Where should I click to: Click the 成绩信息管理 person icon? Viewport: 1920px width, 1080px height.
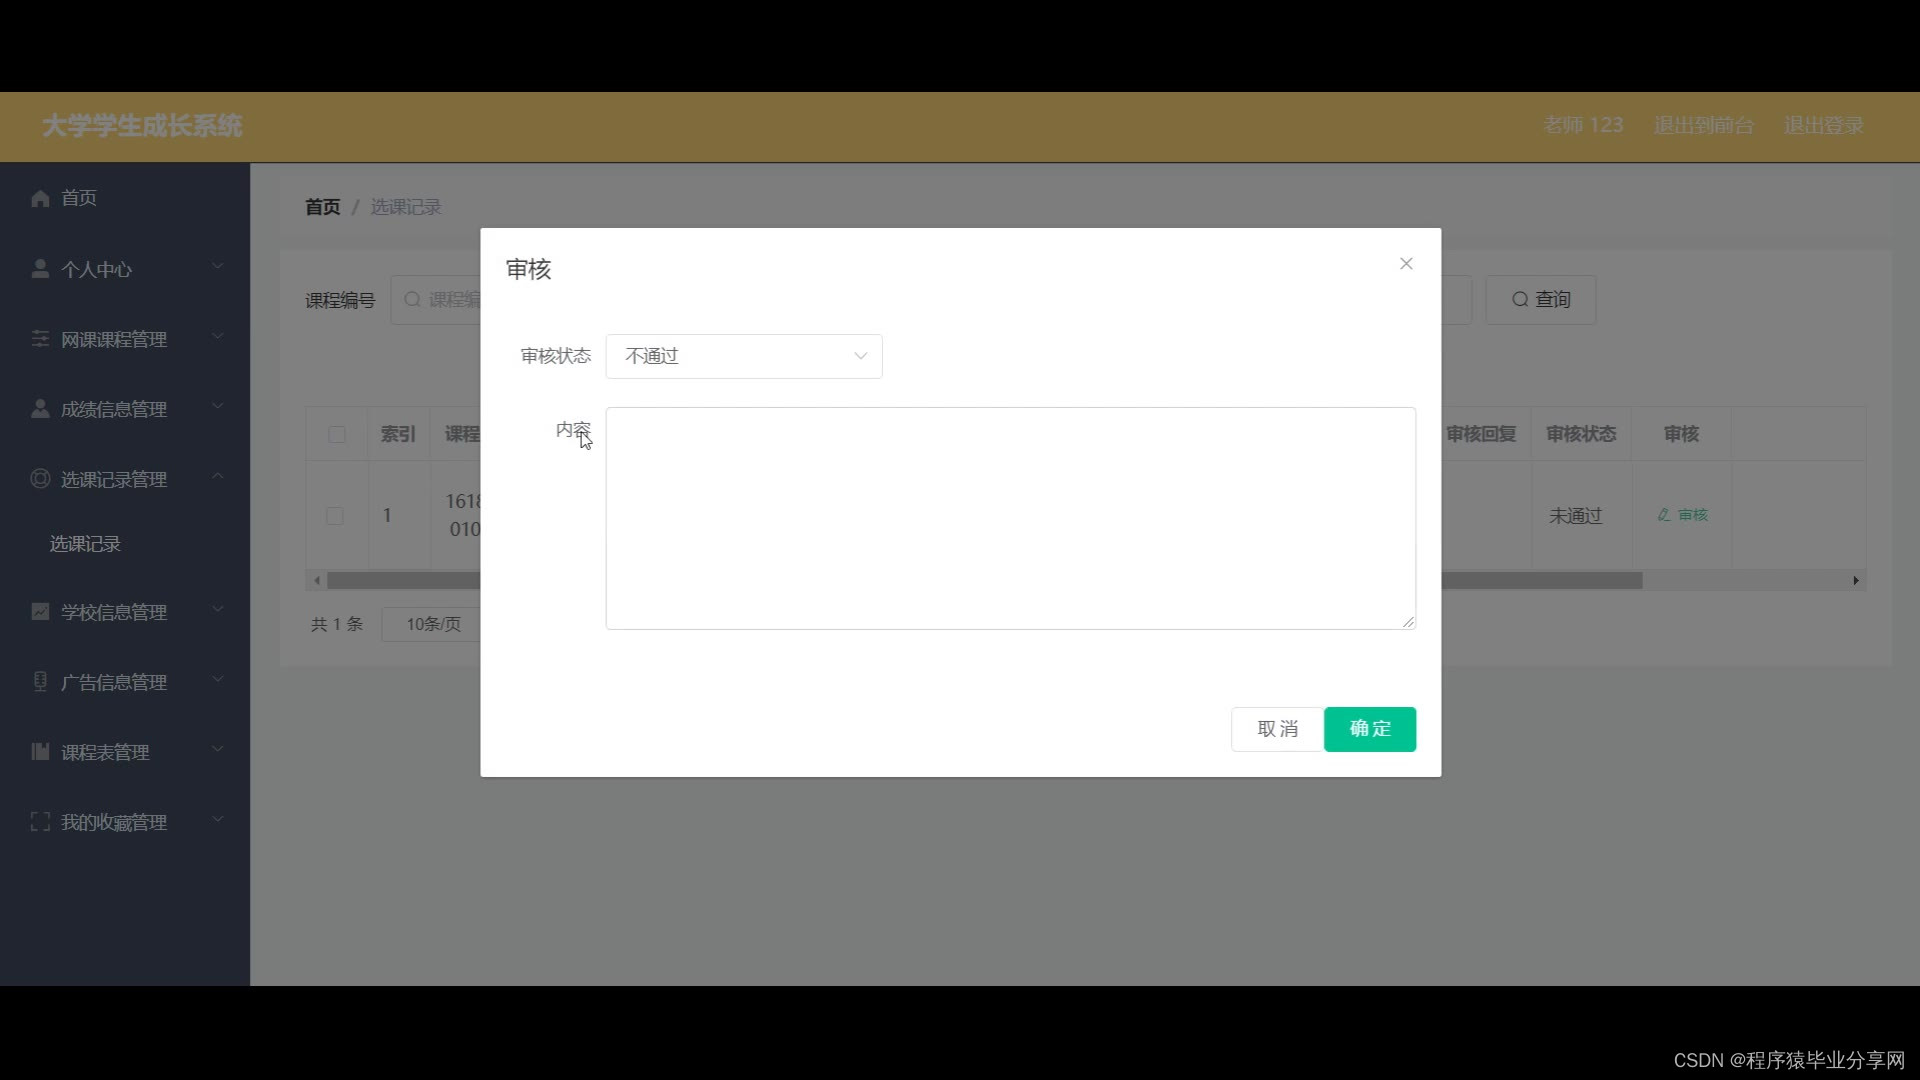click(x=40, y=409)
